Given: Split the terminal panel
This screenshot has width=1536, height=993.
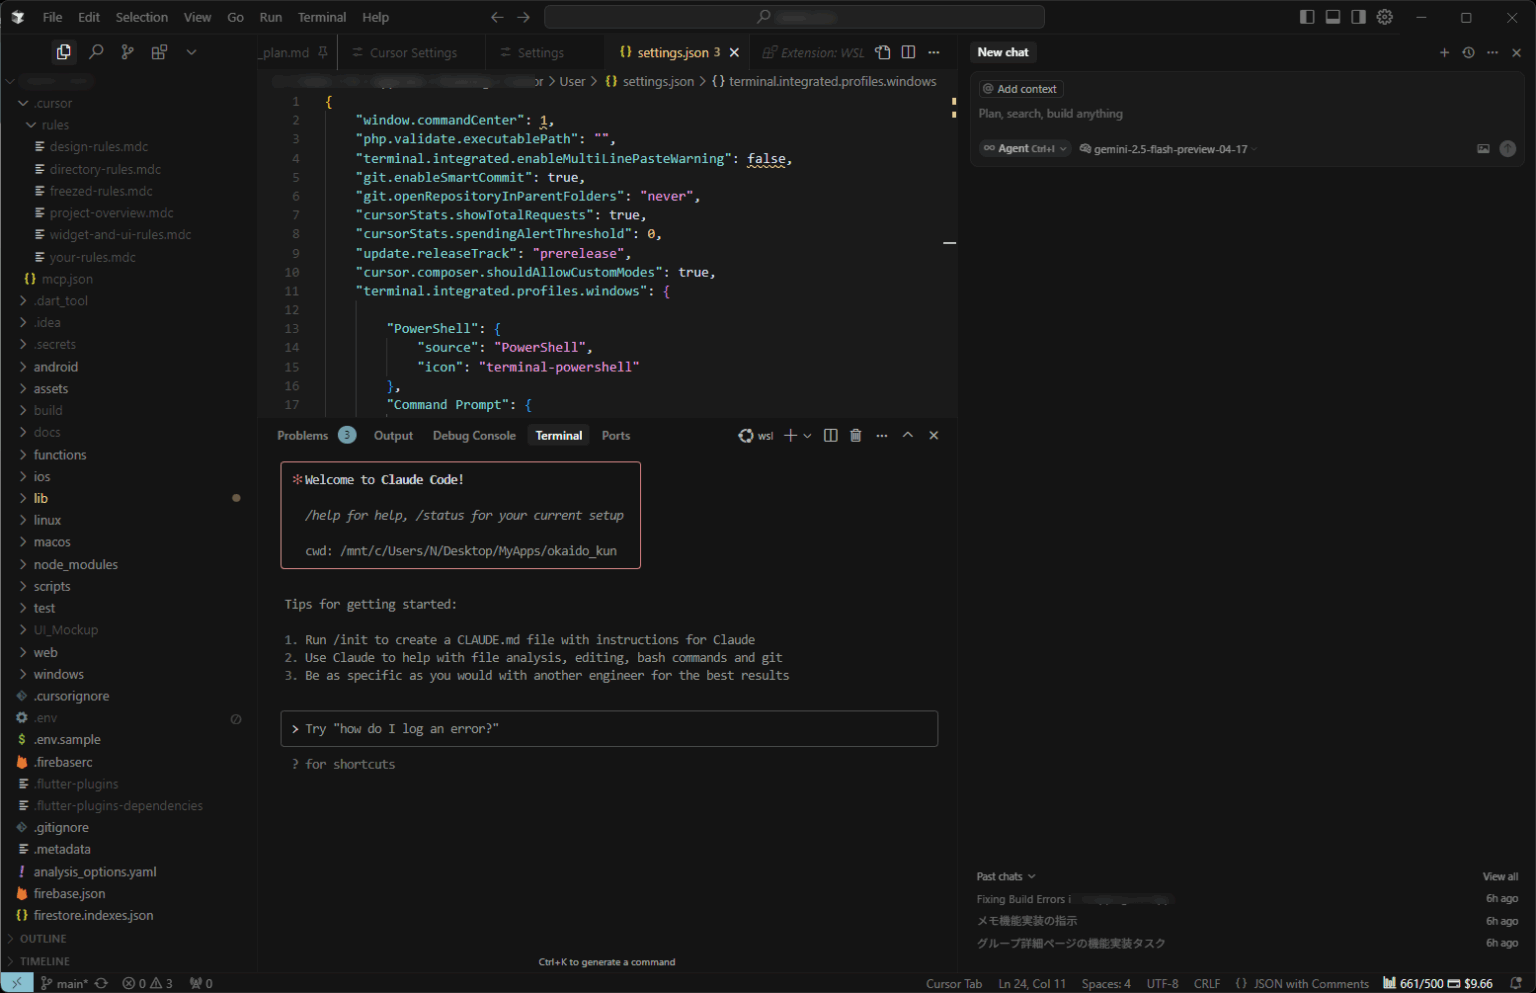Looking at the screenshot, I should (830, 435).
